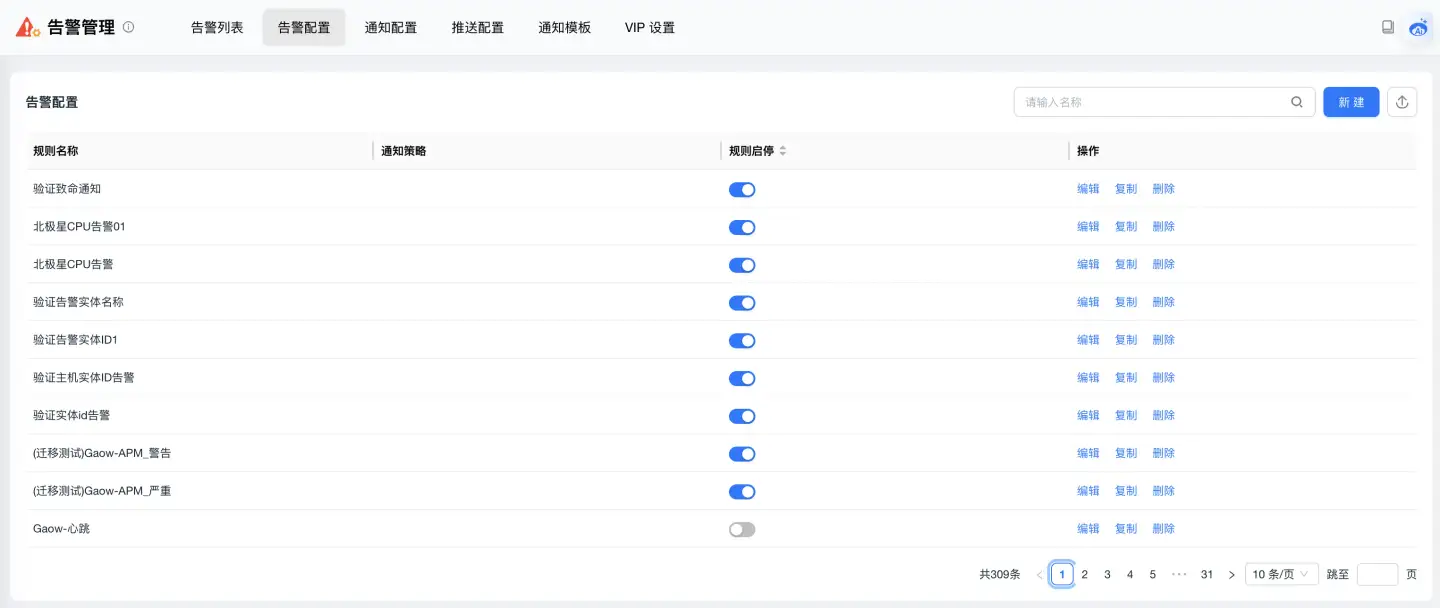This screenshot has height=608, width=1440.
Task: Click the search magnifier icon
Action: pos(1296,101)
